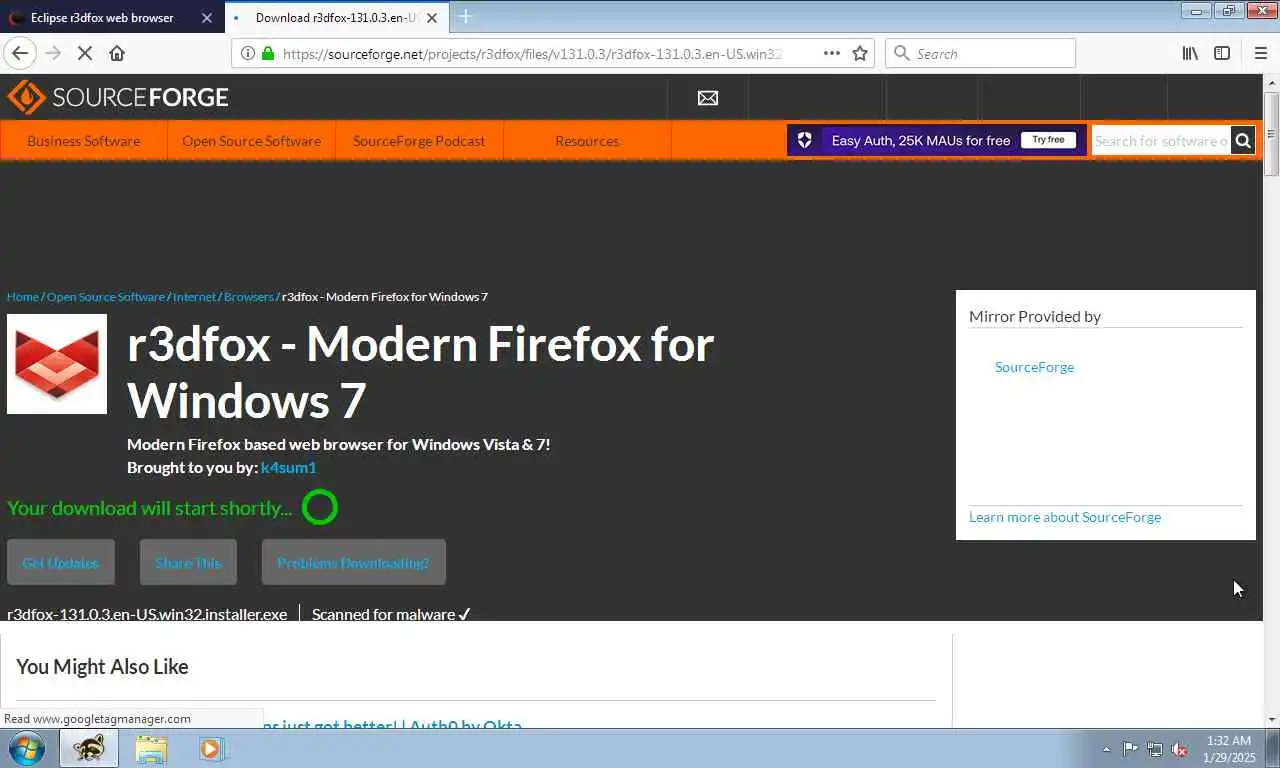Viewport: 1280px width, 768px height.
Task: Click into the browser Search box
Action: tap(980, 54)
